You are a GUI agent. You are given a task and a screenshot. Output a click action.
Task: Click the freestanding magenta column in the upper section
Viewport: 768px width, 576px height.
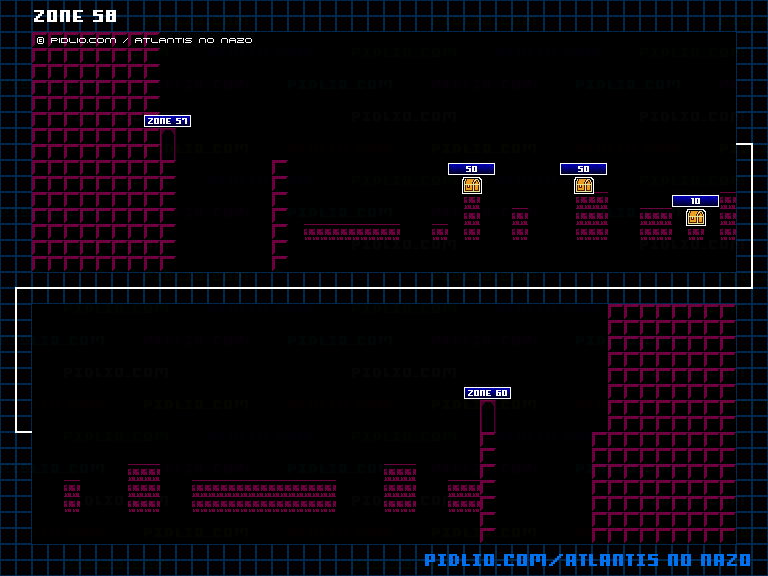click(x=279, y=215)
